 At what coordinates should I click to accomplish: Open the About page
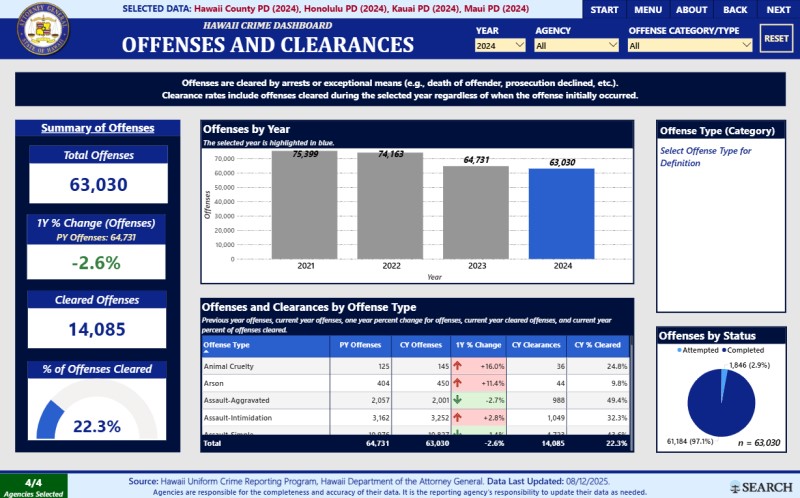pyautogui.click(x=691, y=10)
